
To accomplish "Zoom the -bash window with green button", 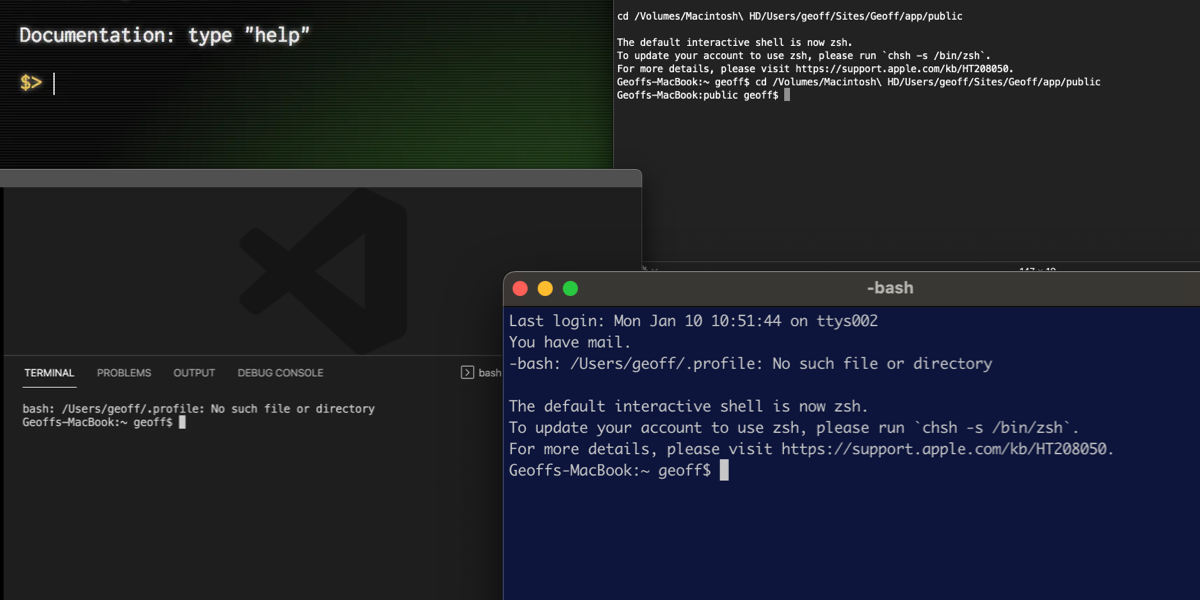I will pos(570,289).
